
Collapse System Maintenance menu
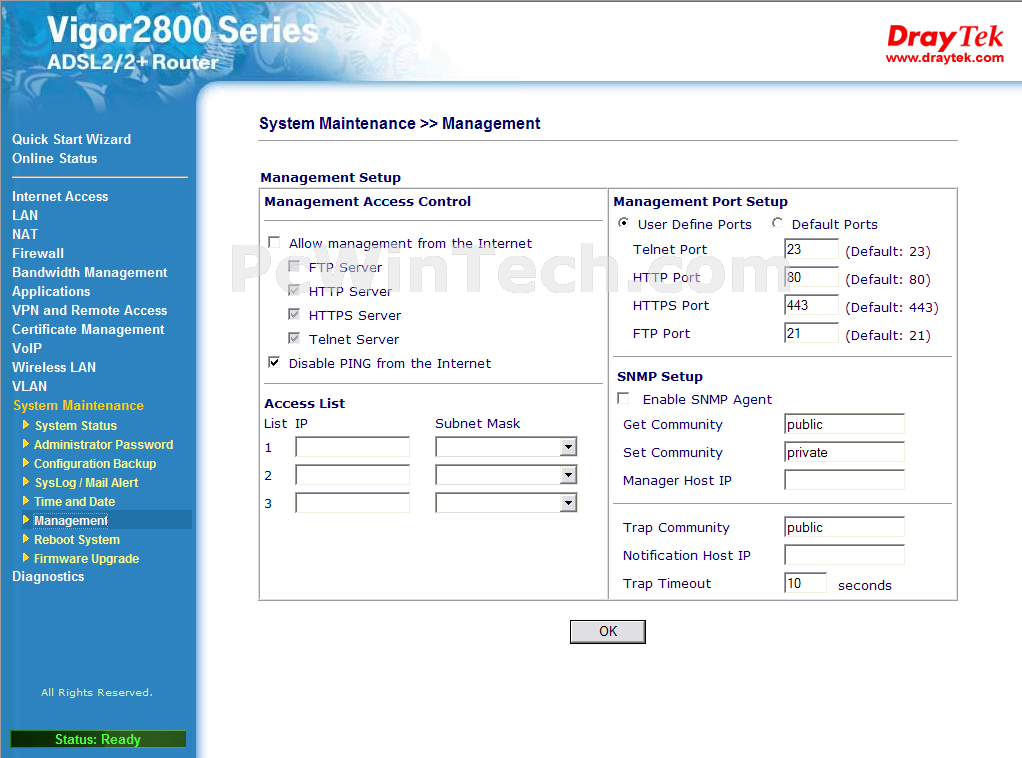click(78, 405)
